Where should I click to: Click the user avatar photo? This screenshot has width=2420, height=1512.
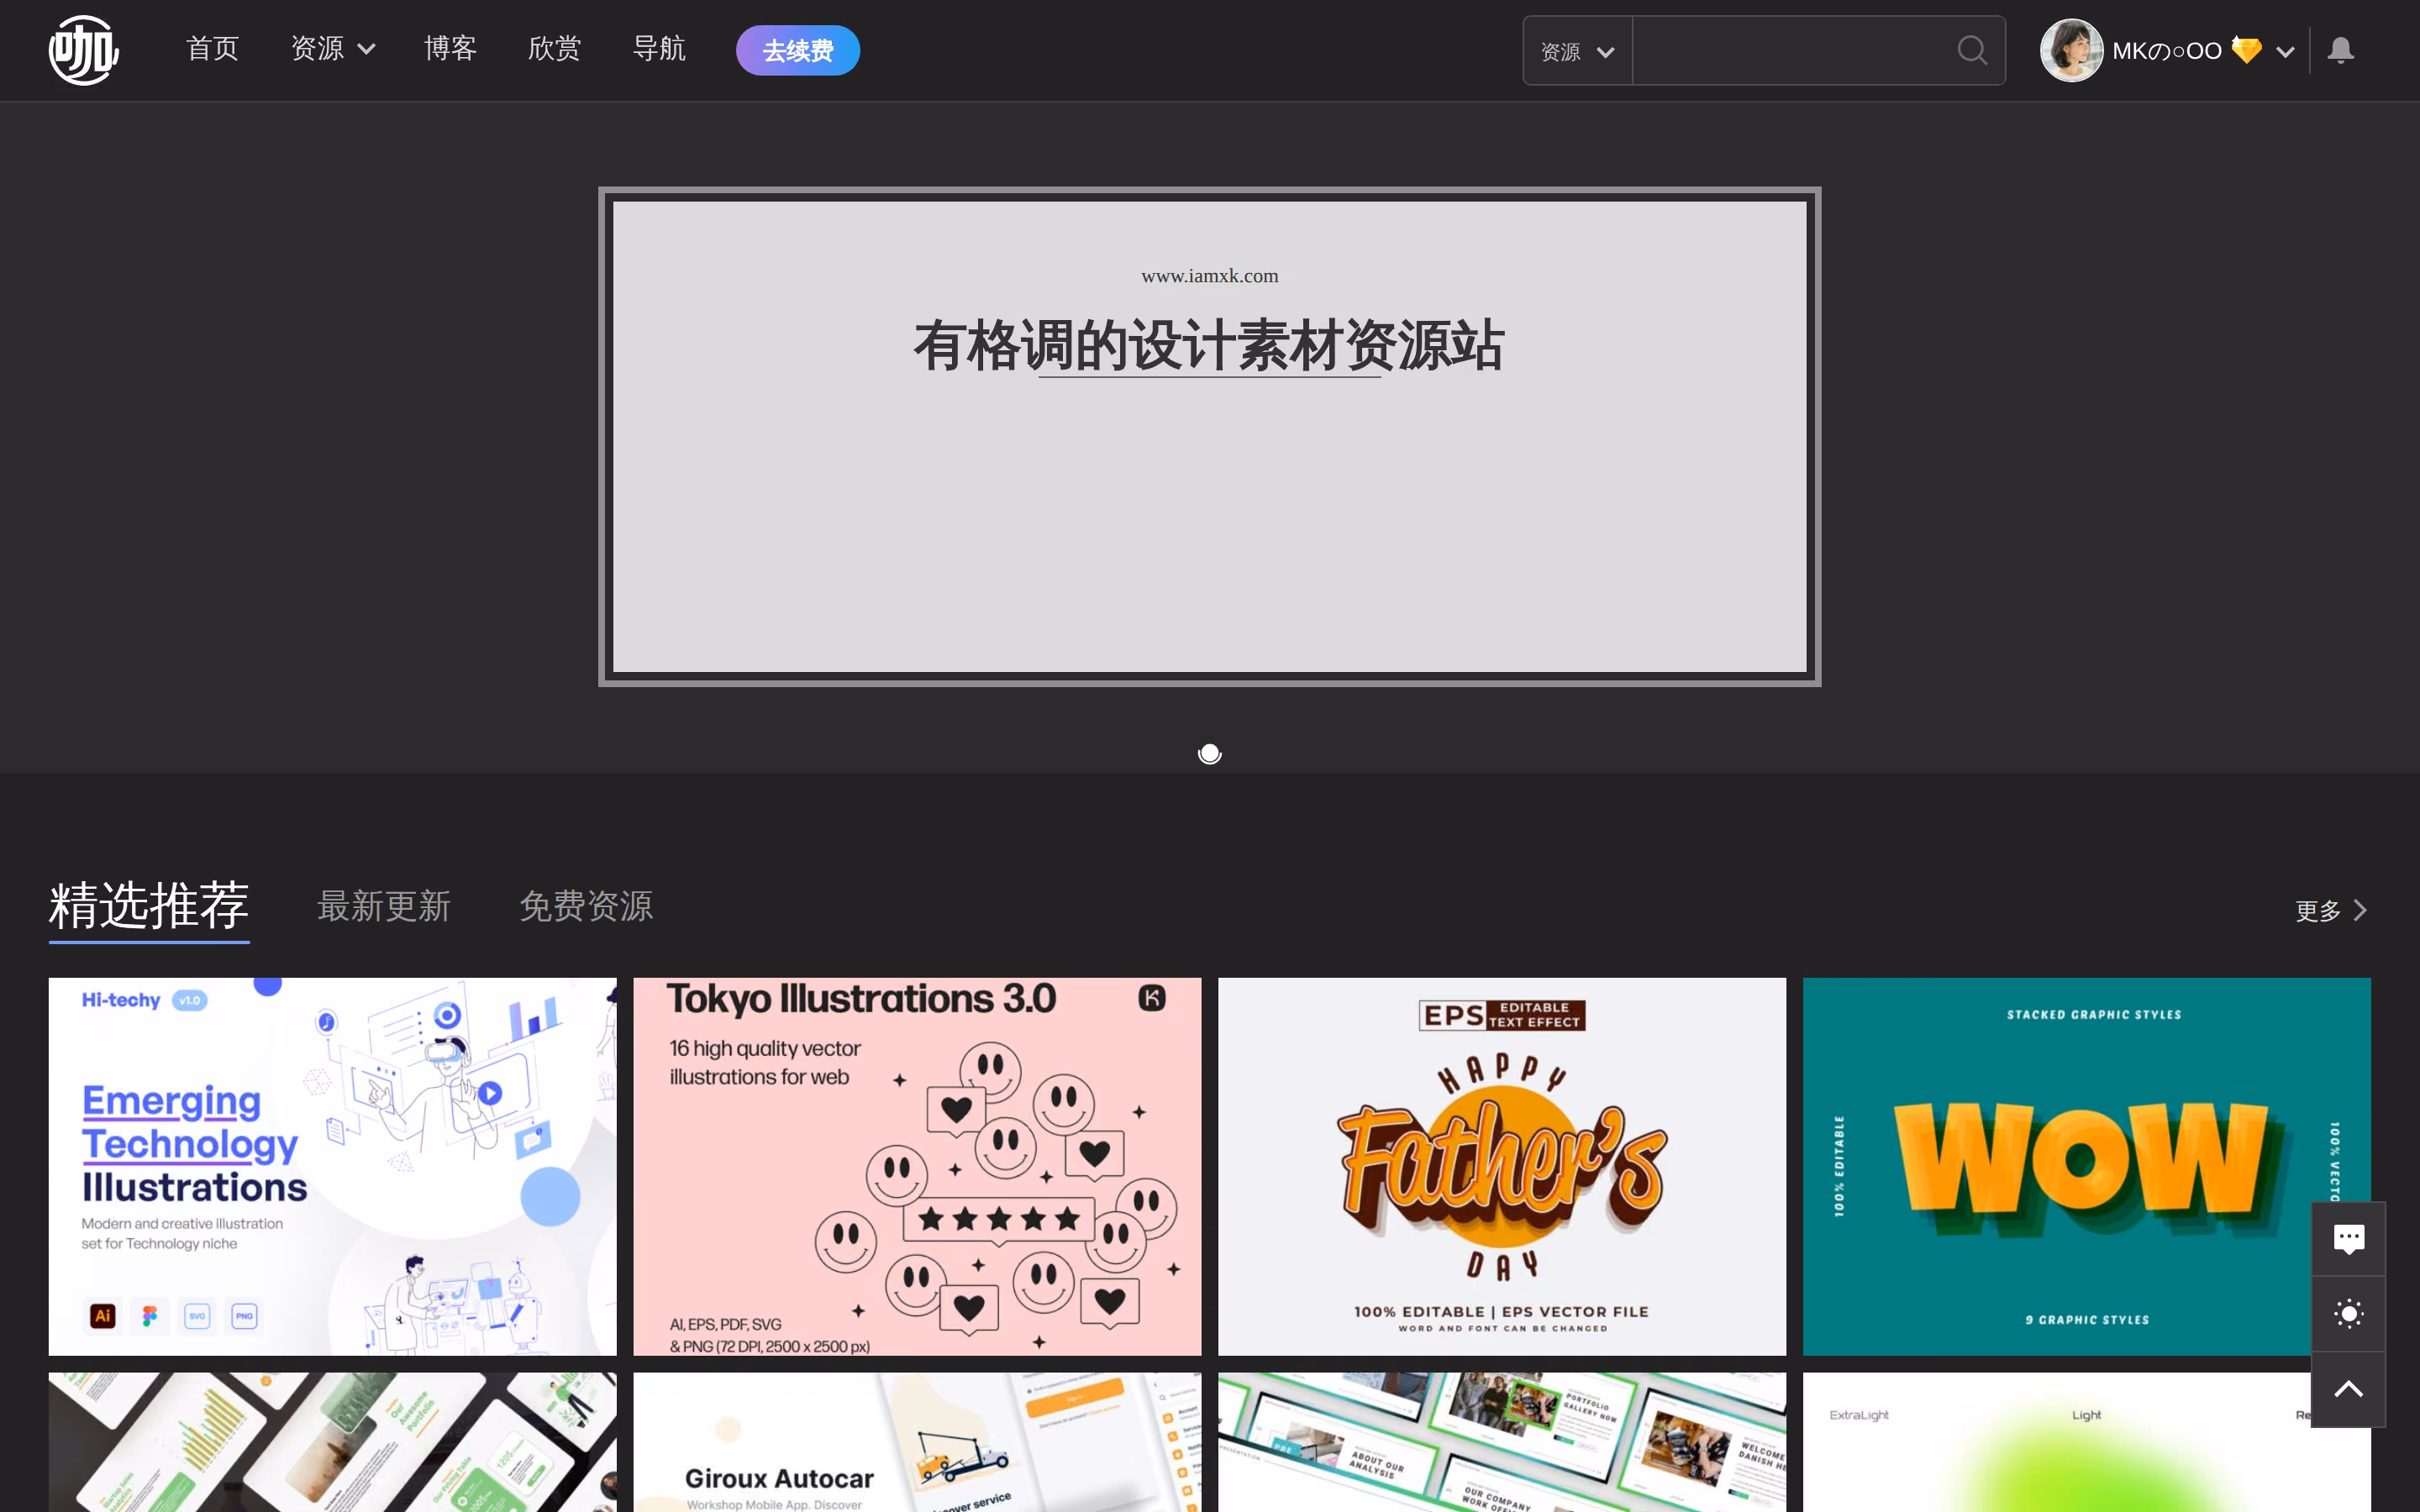click(2071, 50)
